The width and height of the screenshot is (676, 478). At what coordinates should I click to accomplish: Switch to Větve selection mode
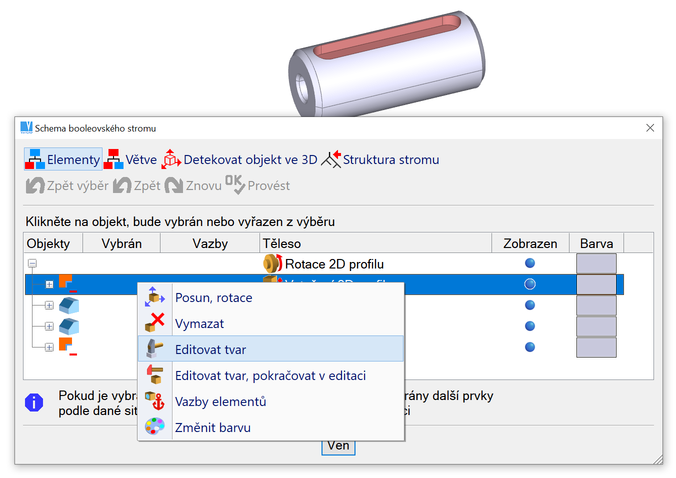(115, 159)
